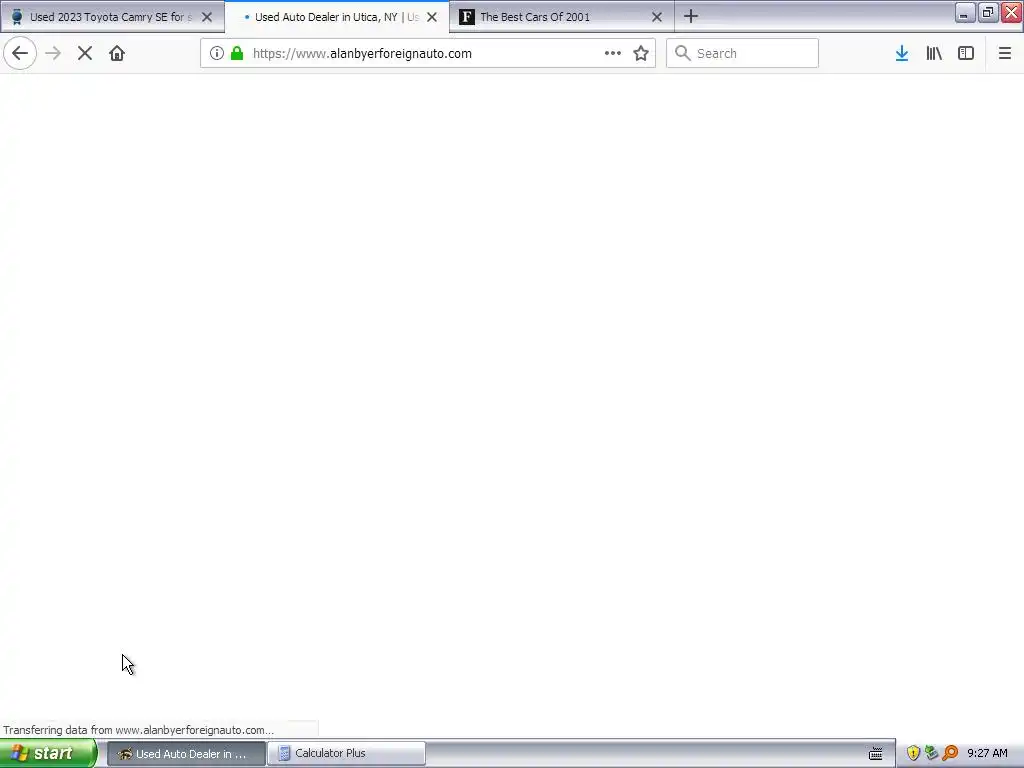Screen dimensions: 1024x768
Task: Click the address bar URL alanbyerforeignauto.com
Action: tap(362, 54)
